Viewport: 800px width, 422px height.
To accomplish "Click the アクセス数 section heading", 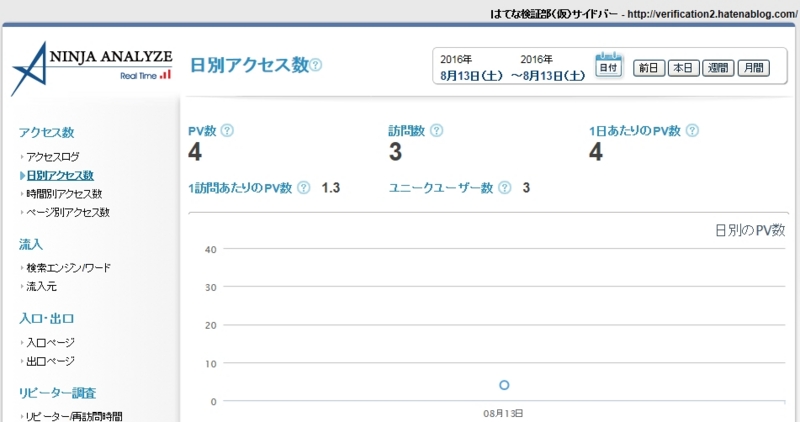I will point(46,133).
